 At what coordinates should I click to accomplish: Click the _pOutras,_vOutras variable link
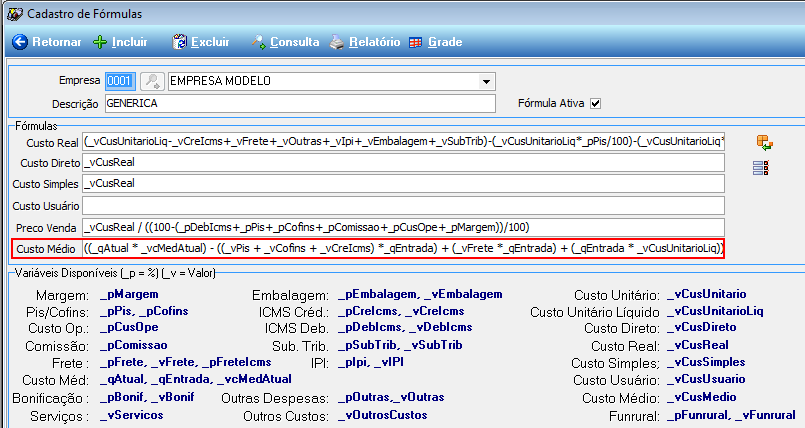point(391,397)
